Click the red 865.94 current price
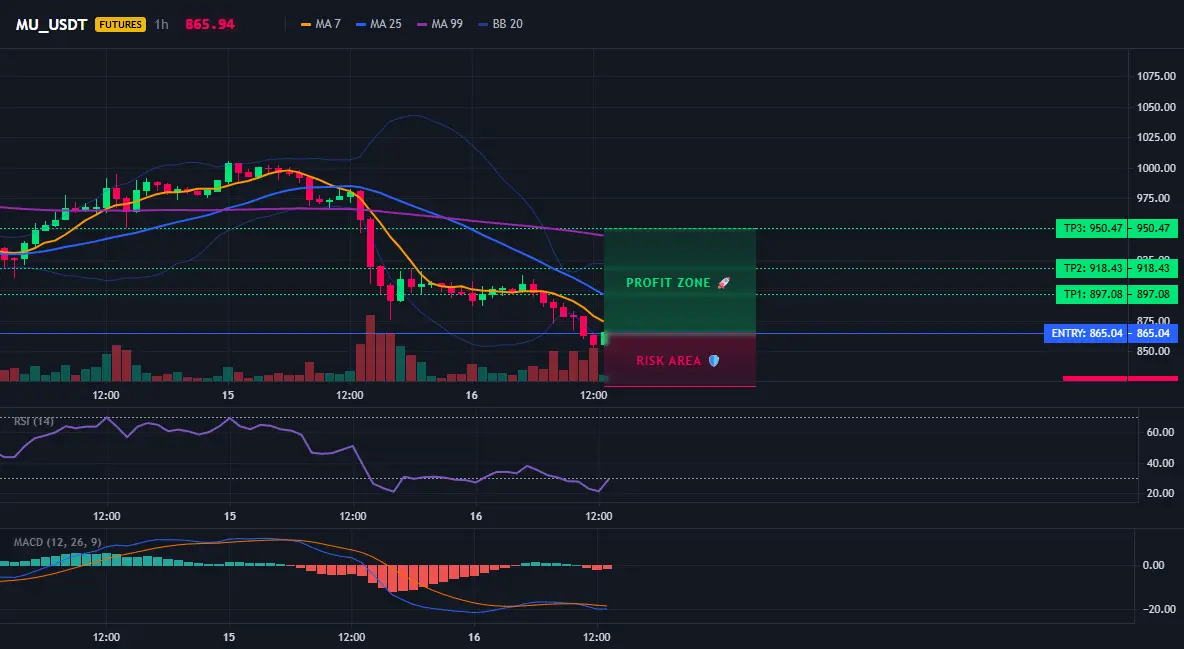Viewport: 1184px width, 649px height. [210, 24]
